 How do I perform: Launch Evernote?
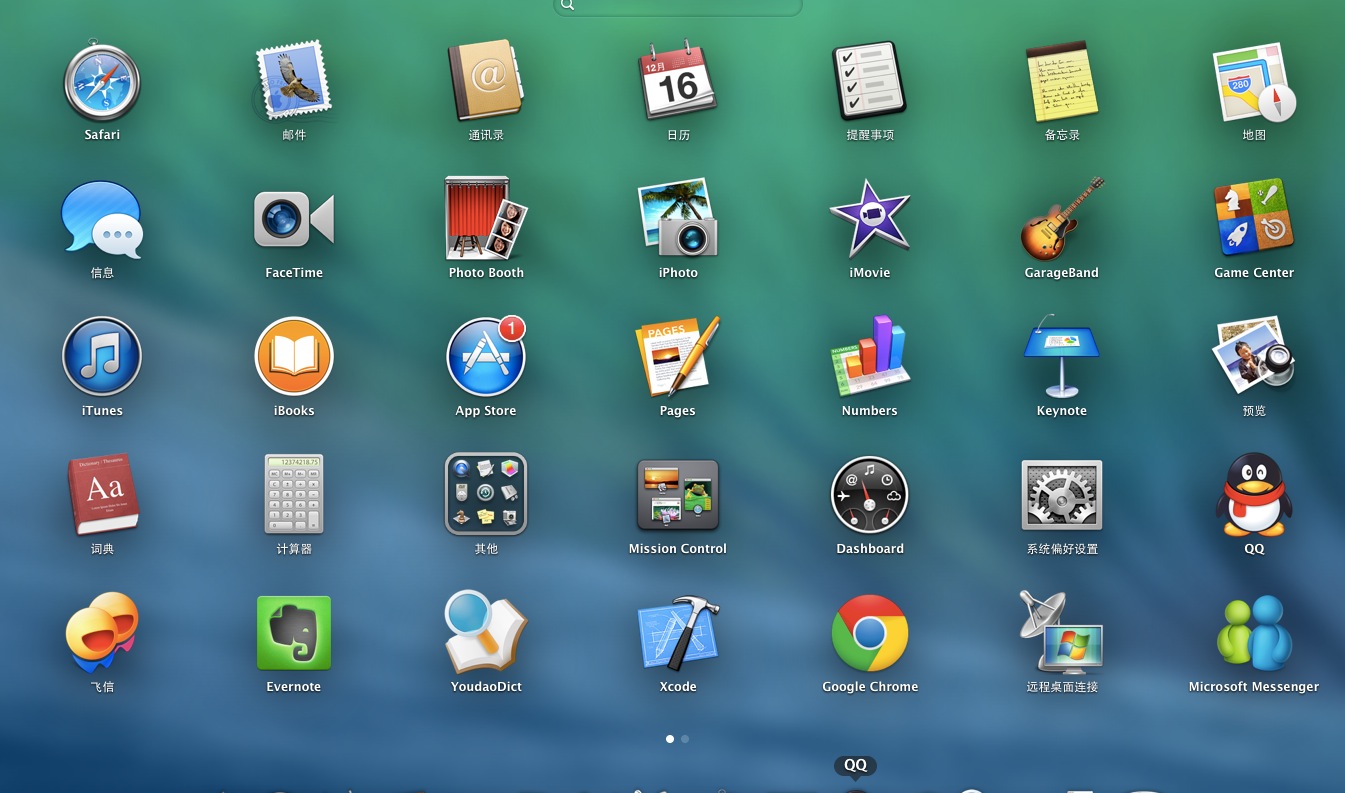[293, 633]
